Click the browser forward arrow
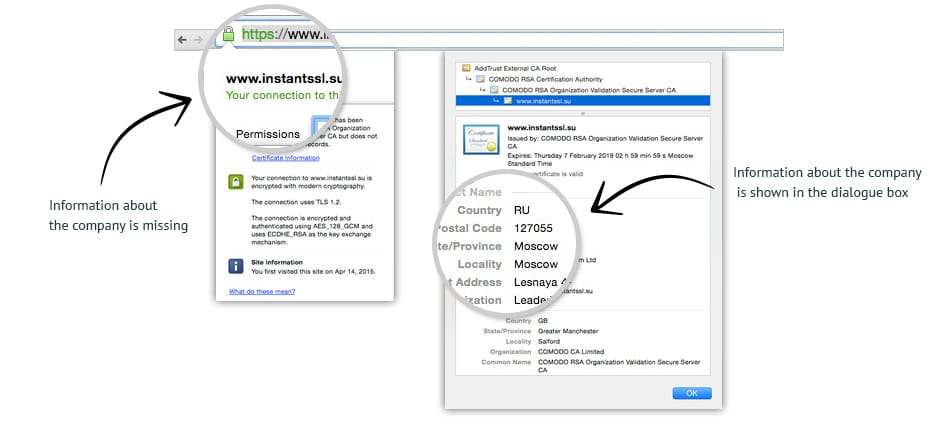The image size is (952, 442). pyautogui.click(x=198, y=40)
